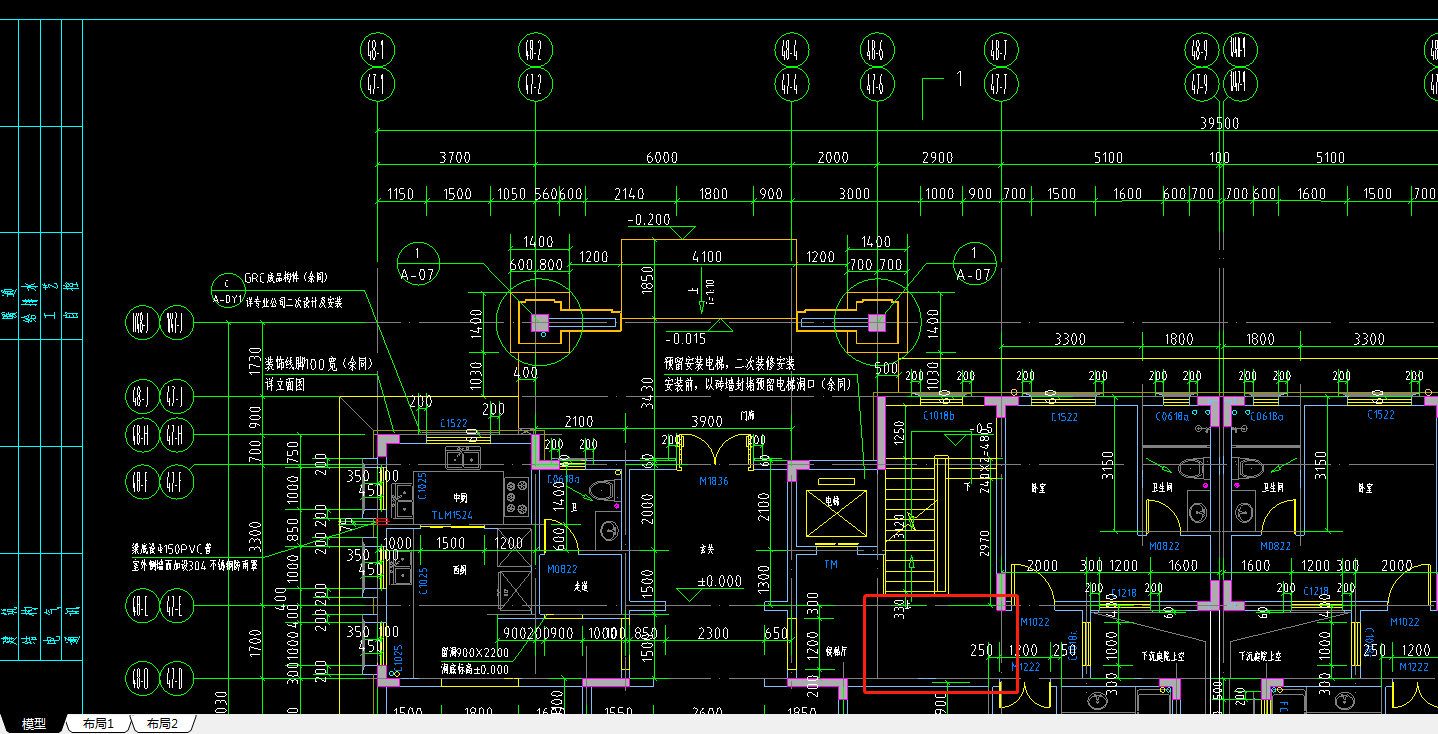Select the double kitchen sink under C1522
This screenshot has width=1438, height=734.
coord(463,458)
